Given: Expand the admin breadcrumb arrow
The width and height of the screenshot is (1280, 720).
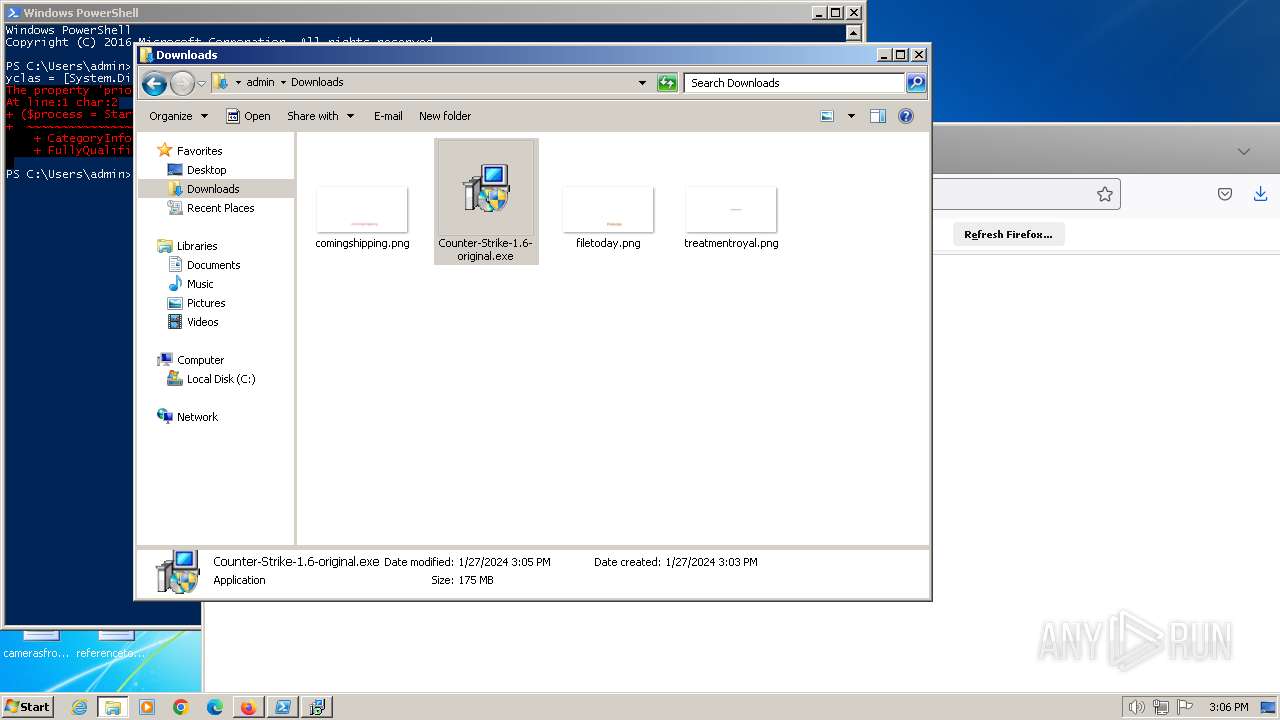Looking at the screenshot, I should point(283,83).
